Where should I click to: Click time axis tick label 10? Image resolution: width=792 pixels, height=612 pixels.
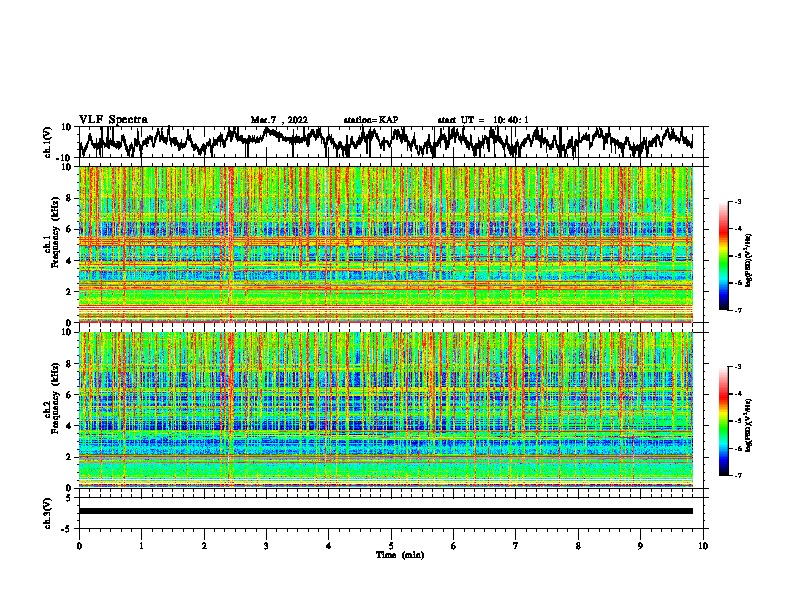tap(703, 546)
